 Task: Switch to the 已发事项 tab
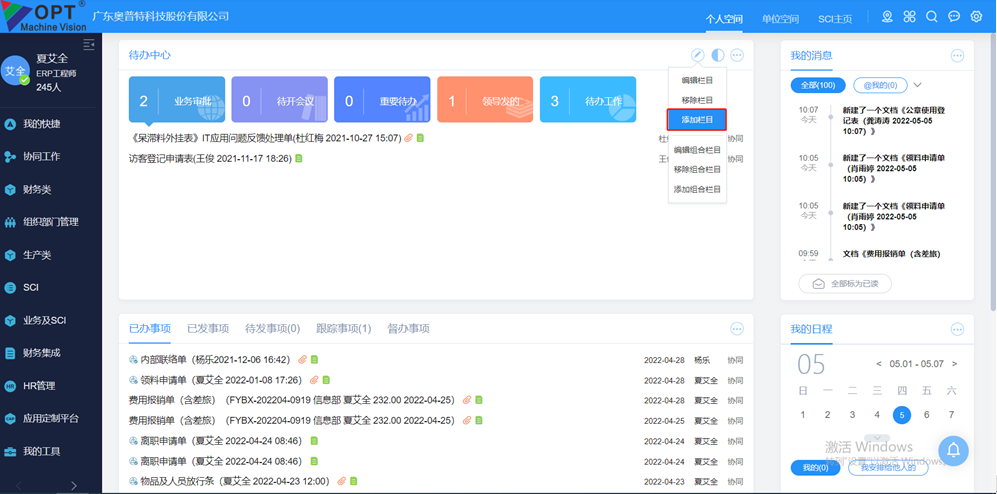click(x=207, y=328)
